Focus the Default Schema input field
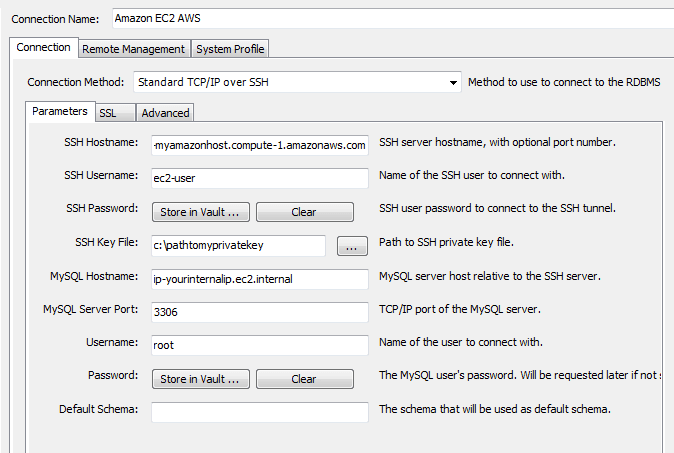Viewport: 674px width, 453px height. tap(260, 411)
